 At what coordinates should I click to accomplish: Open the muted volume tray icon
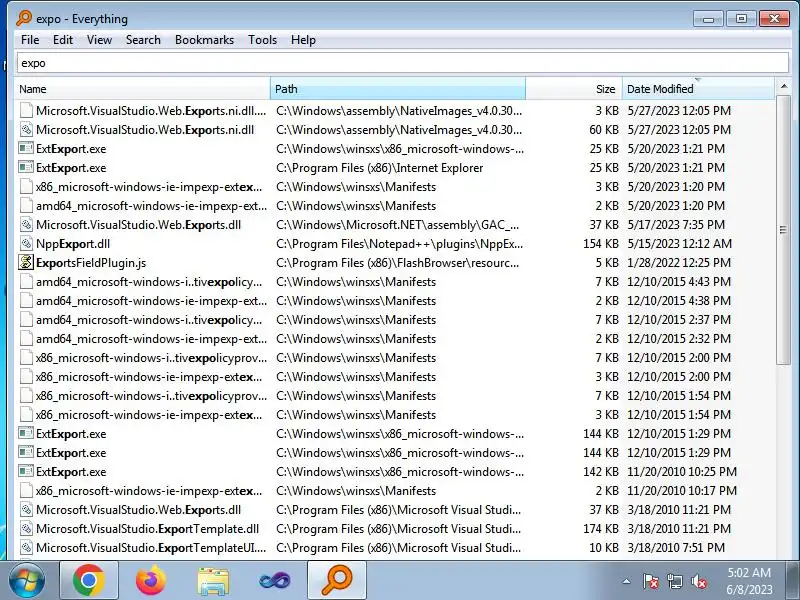(x=698, y=581)
